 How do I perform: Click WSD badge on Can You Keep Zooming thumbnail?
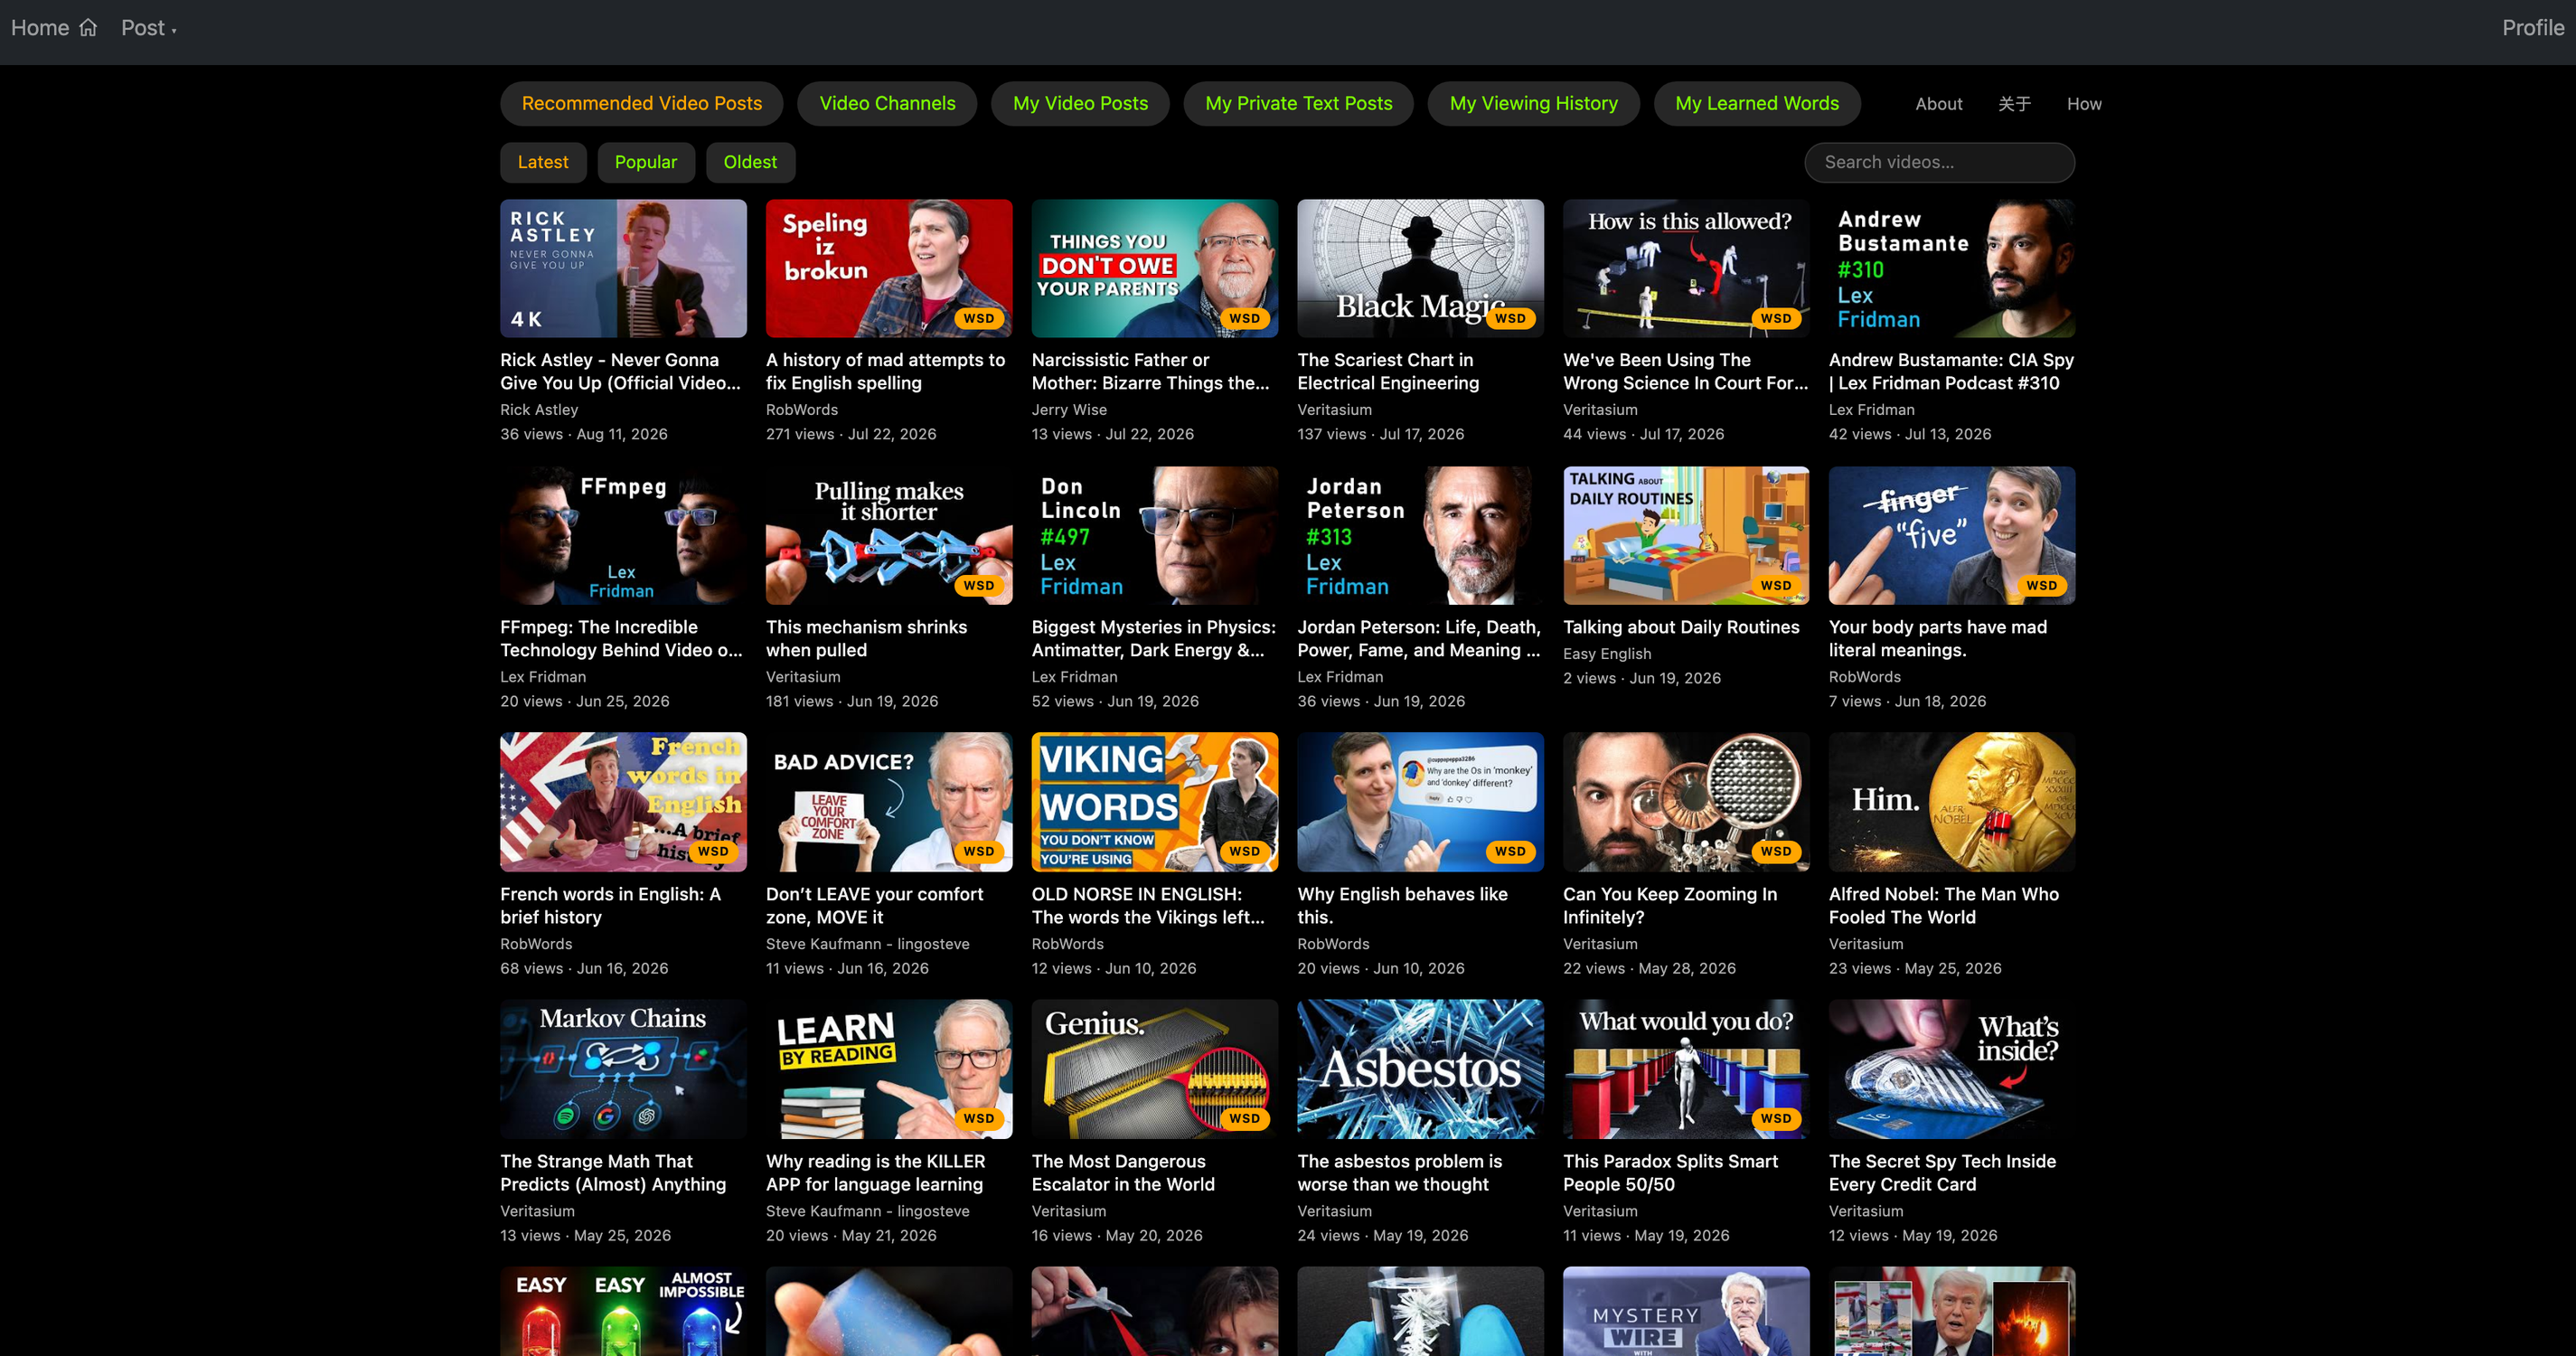(1776, 851)
